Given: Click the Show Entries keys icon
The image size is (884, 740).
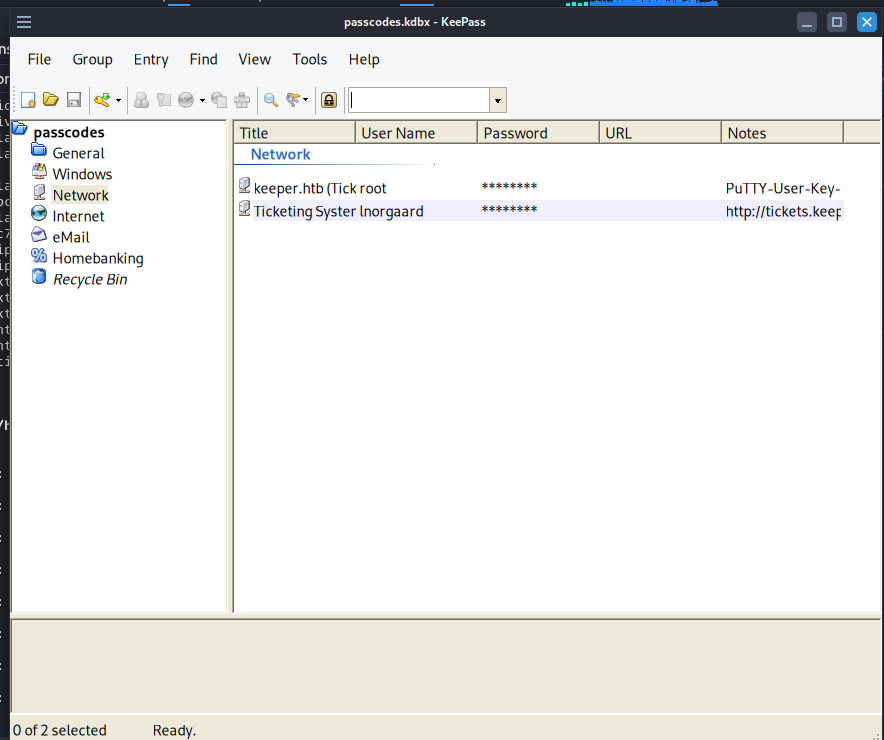Looking at the screenshot, I should coord(293,100).
